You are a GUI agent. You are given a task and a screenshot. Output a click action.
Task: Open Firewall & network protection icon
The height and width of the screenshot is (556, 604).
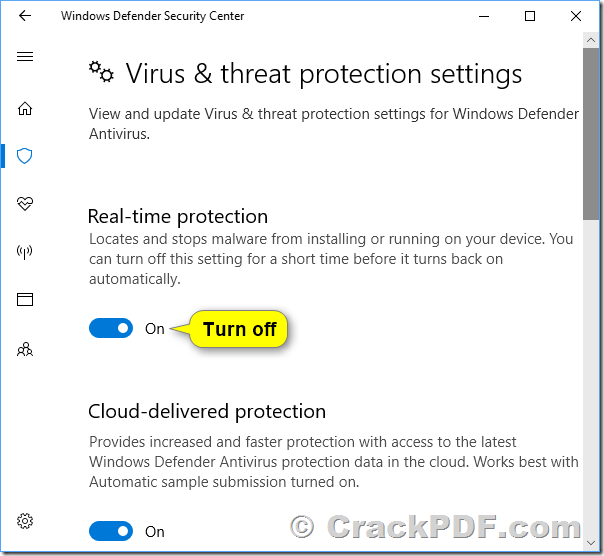click(x=25, y=252)
